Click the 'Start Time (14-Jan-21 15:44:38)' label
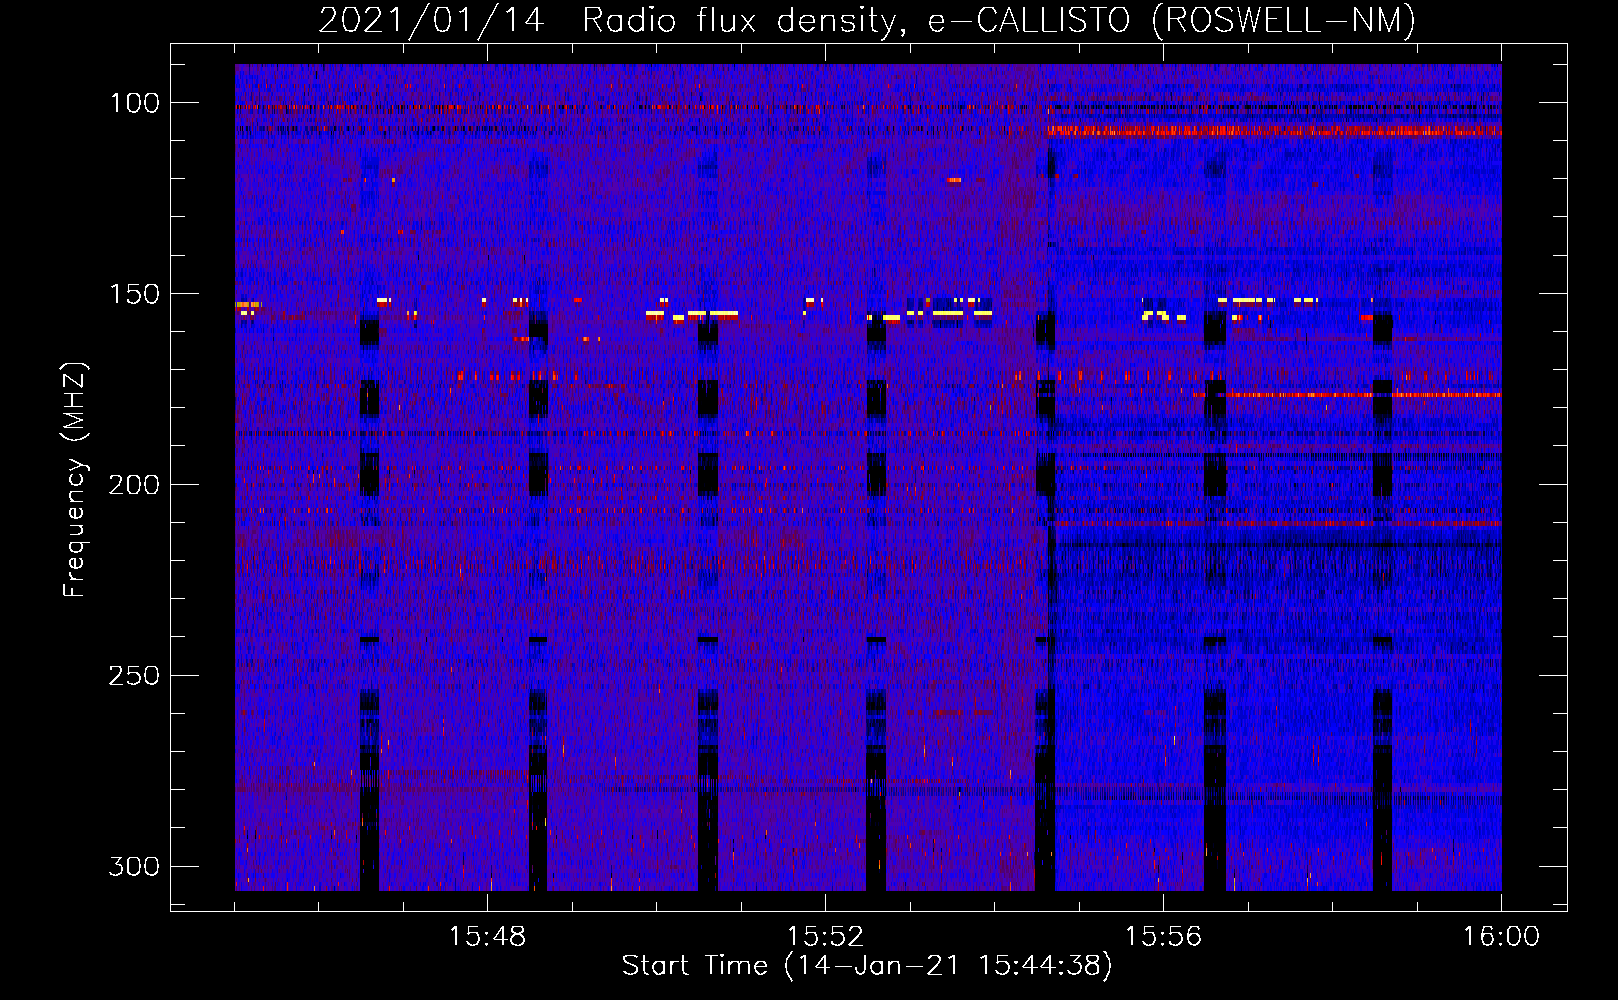Image resolution: width=1618 pixels, height=1000 pixels. 867,966
